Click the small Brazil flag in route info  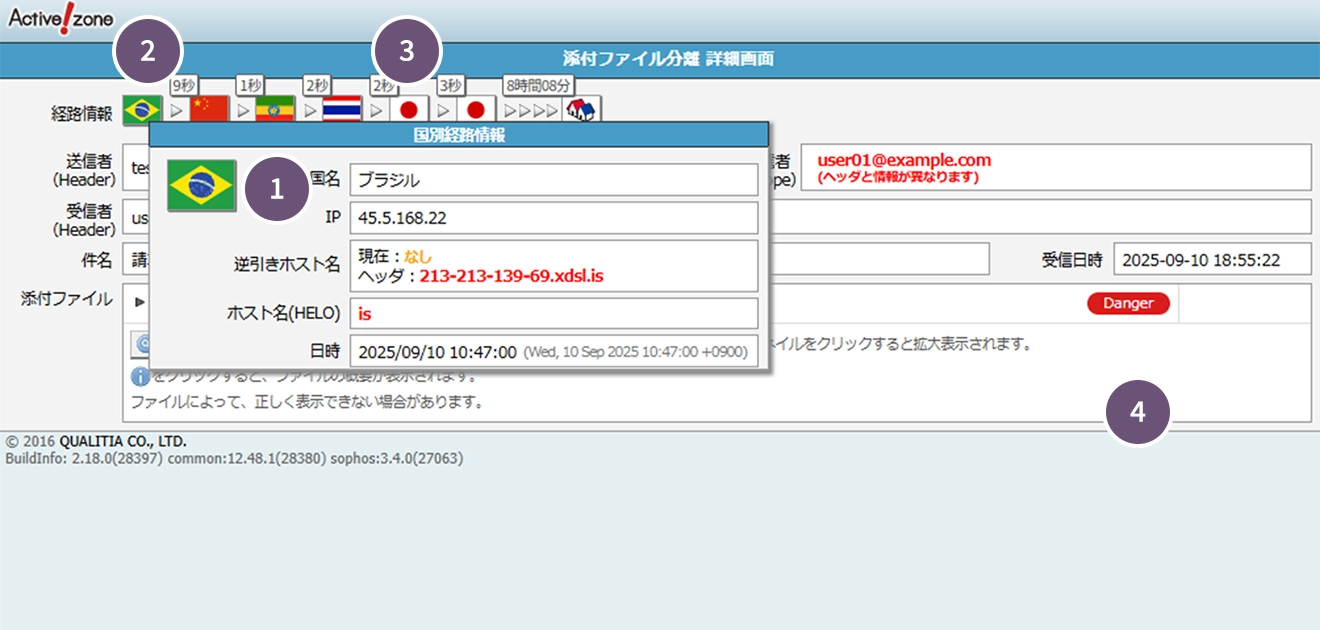(x=141, y=110)
